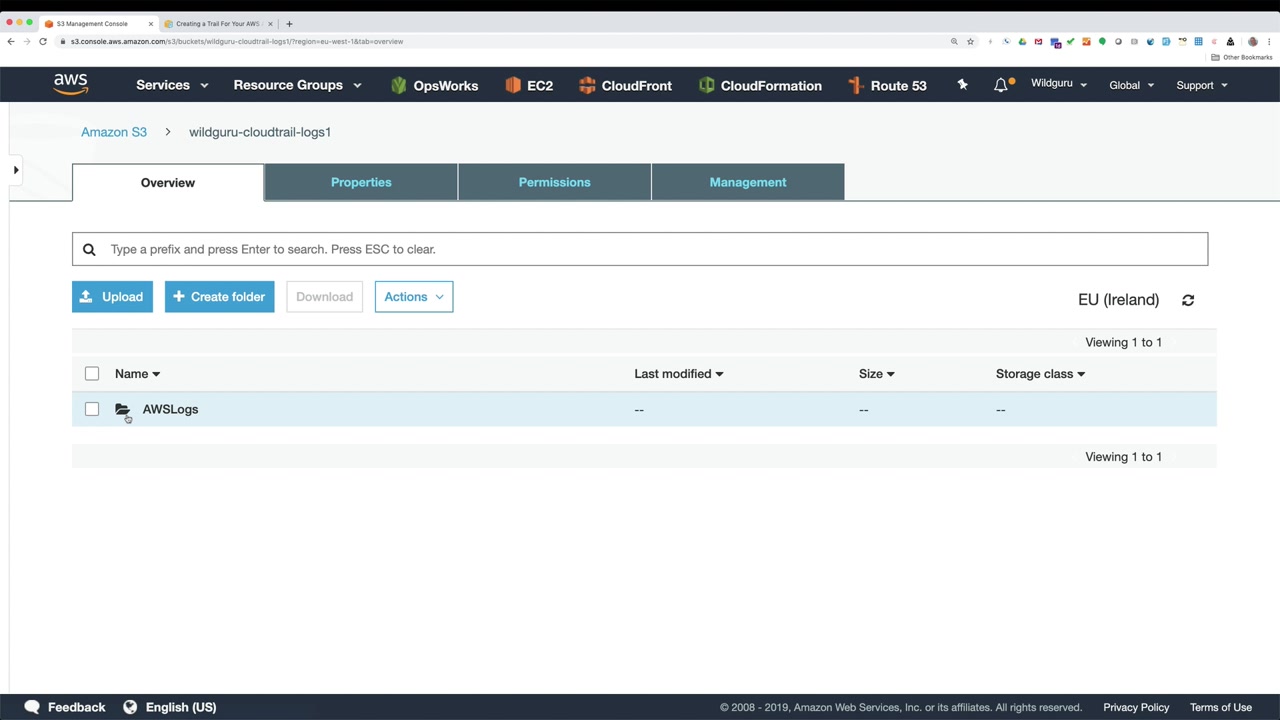Open the Other Bookmarks folder
1280x720 pixels.
(1242, 57)
